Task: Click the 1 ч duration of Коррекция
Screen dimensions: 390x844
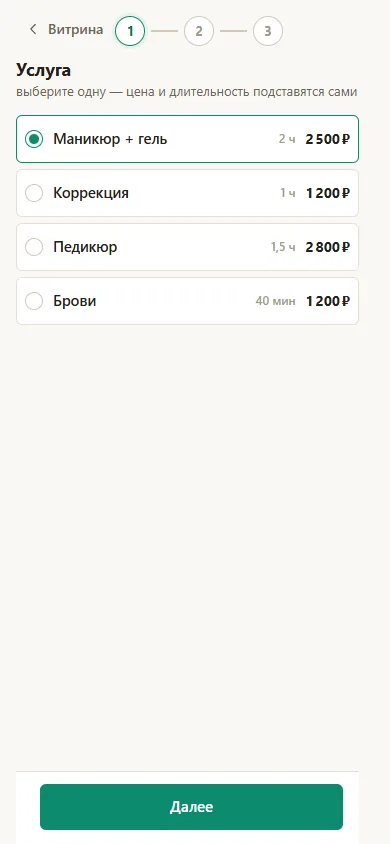Action: [x=288, y=193]
